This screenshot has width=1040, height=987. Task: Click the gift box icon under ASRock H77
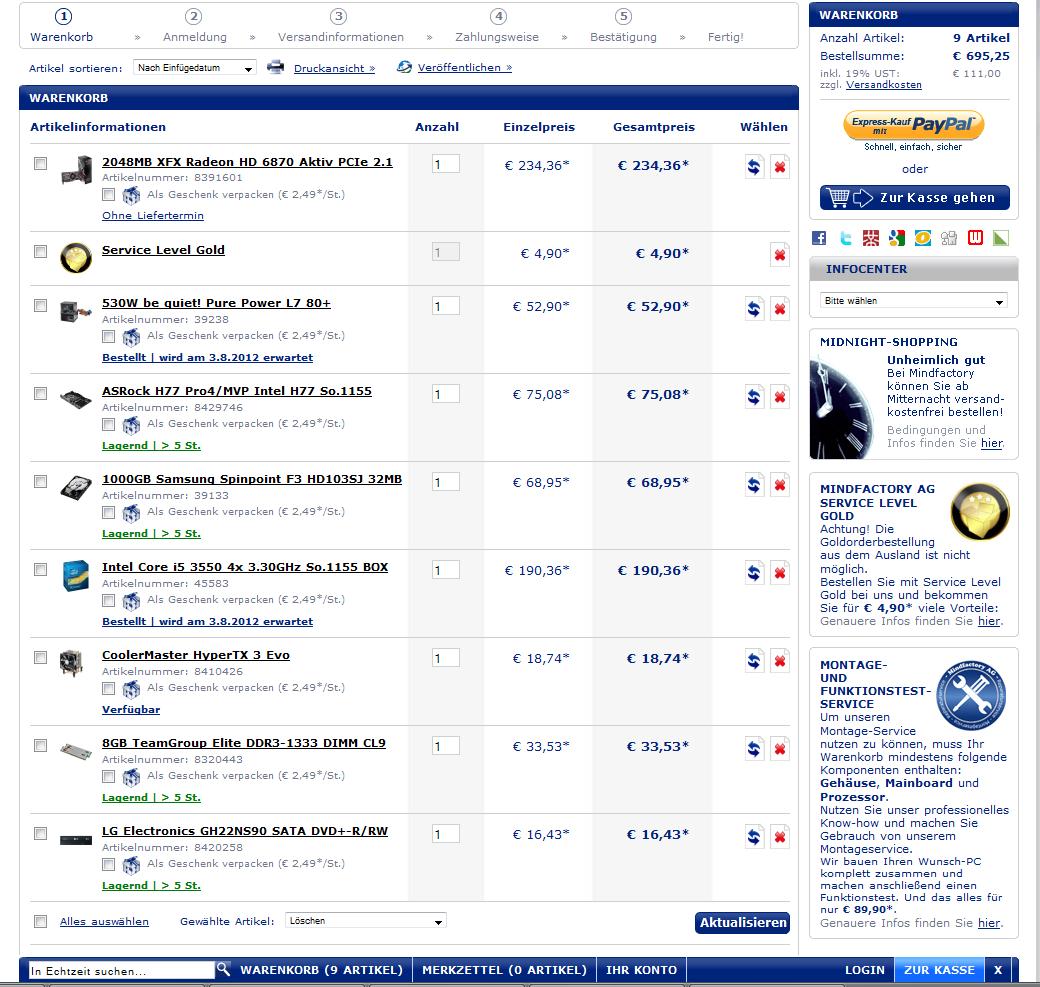131,424
